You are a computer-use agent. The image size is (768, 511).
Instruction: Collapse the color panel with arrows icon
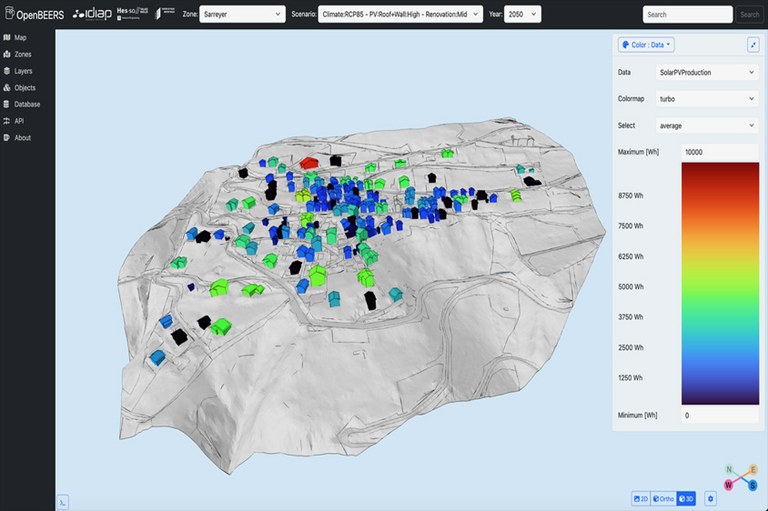coord(752,45)
